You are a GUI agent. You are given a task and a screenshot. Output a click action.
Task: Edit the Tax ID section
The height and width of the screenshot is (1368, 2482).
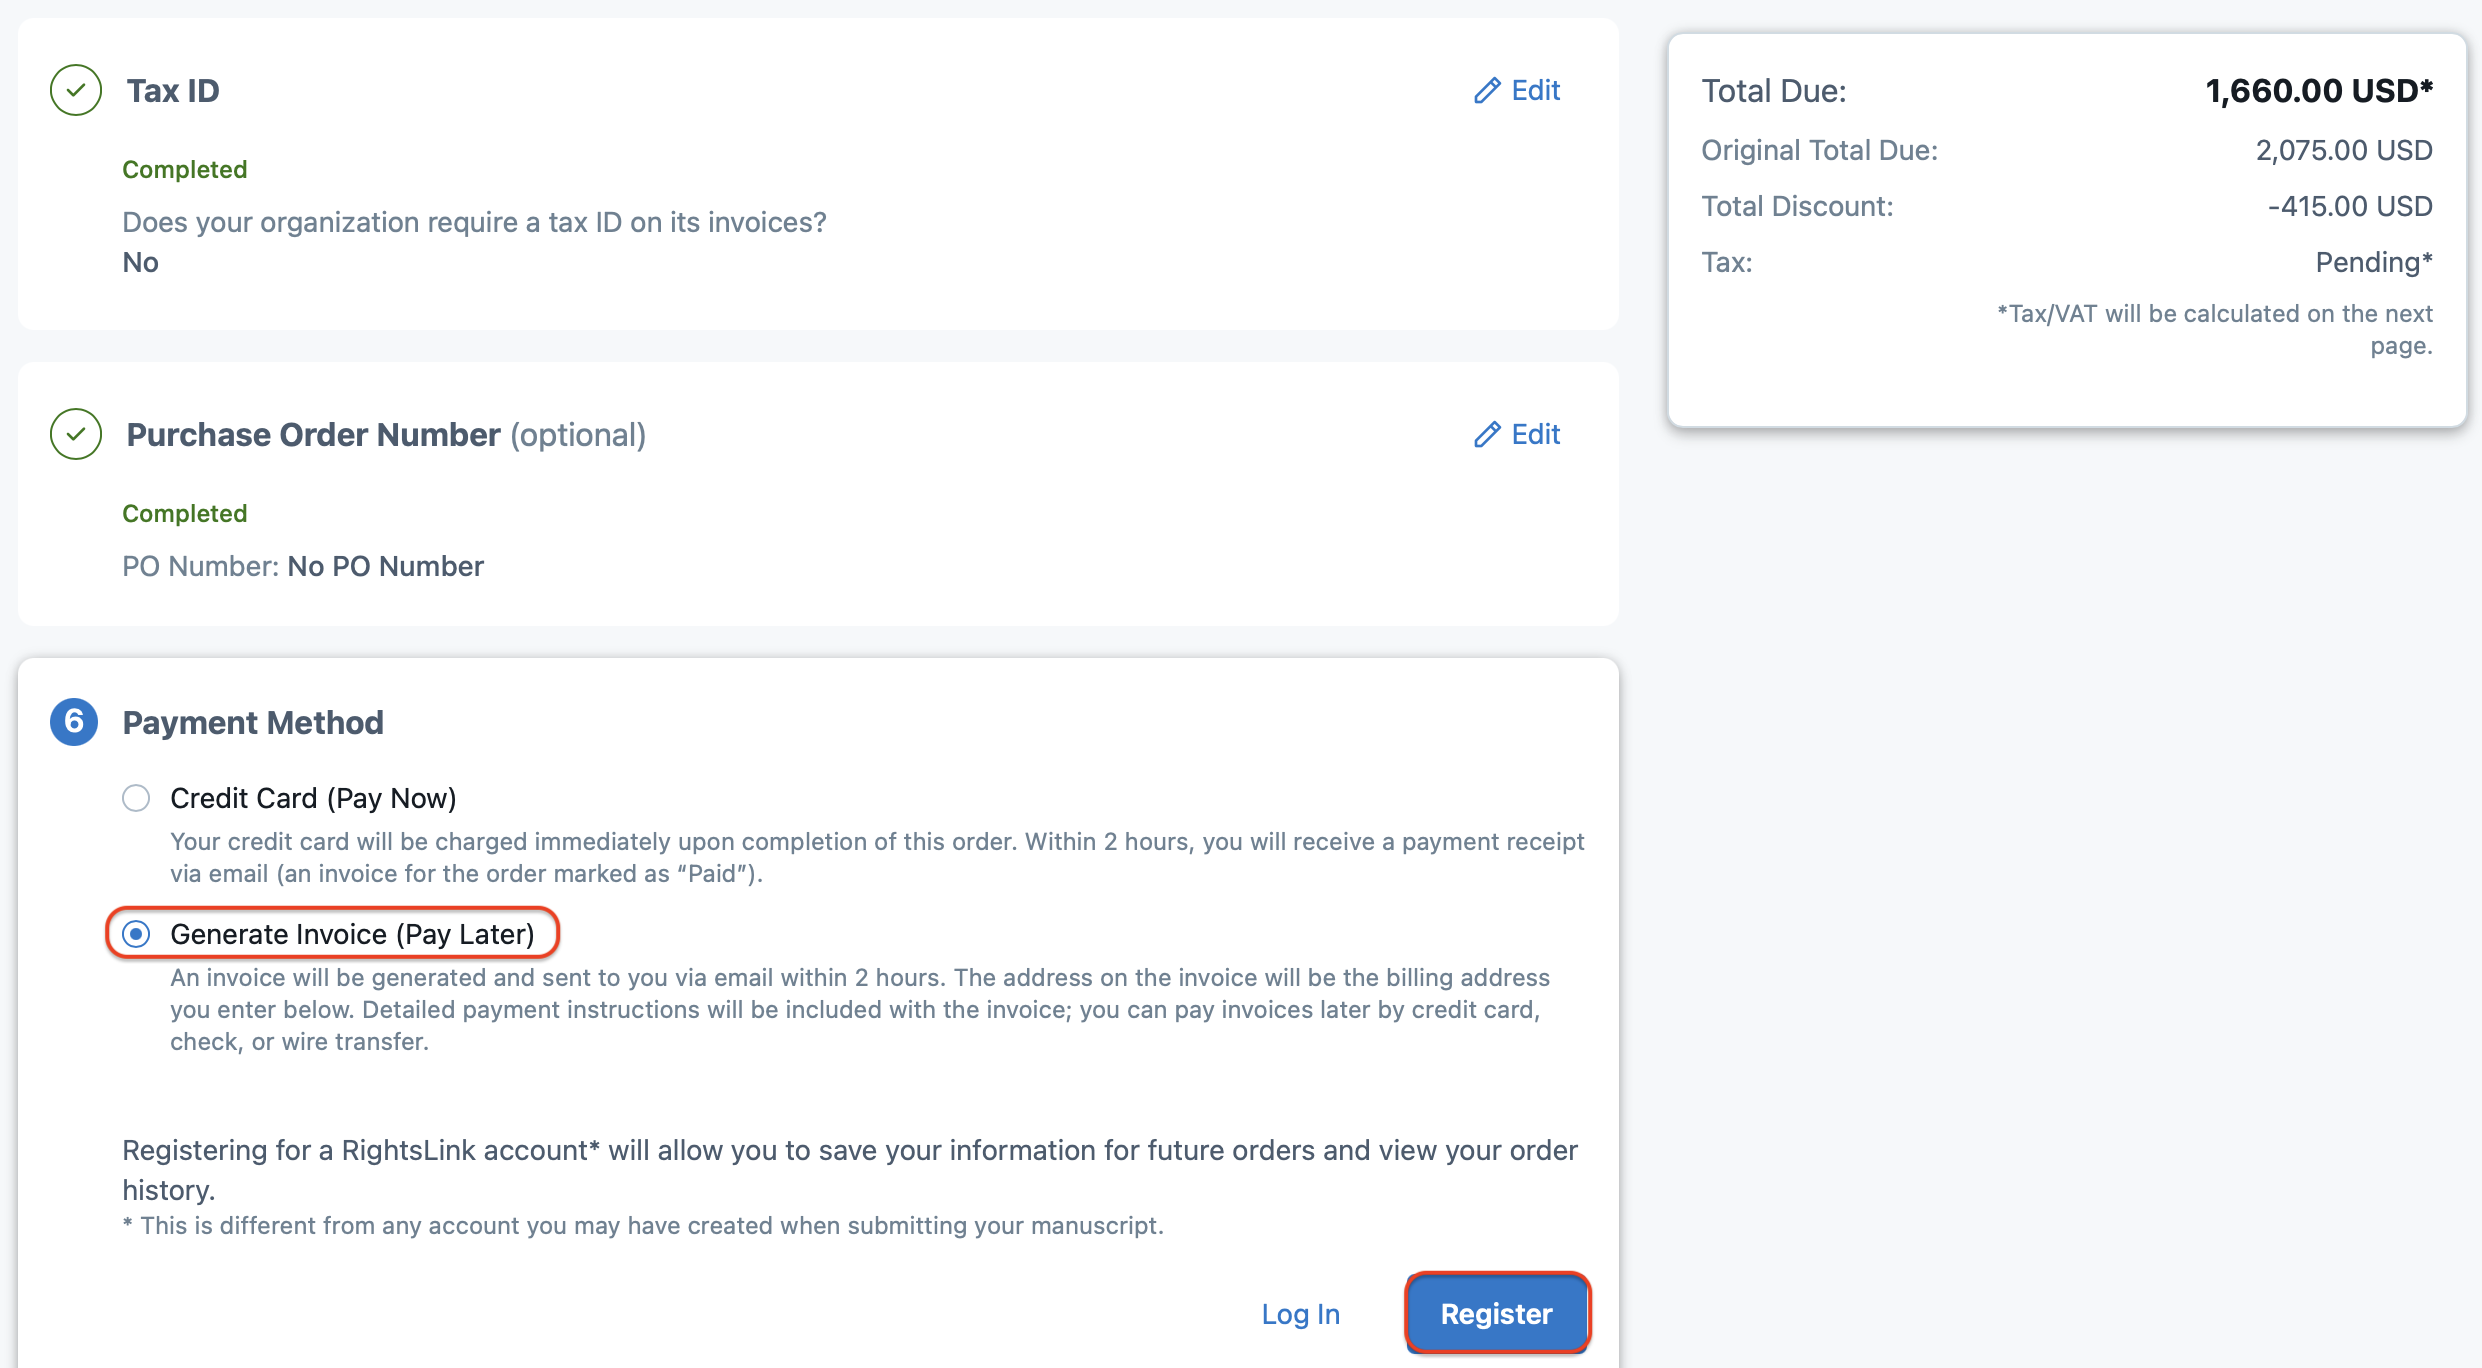click(1535, 91)
